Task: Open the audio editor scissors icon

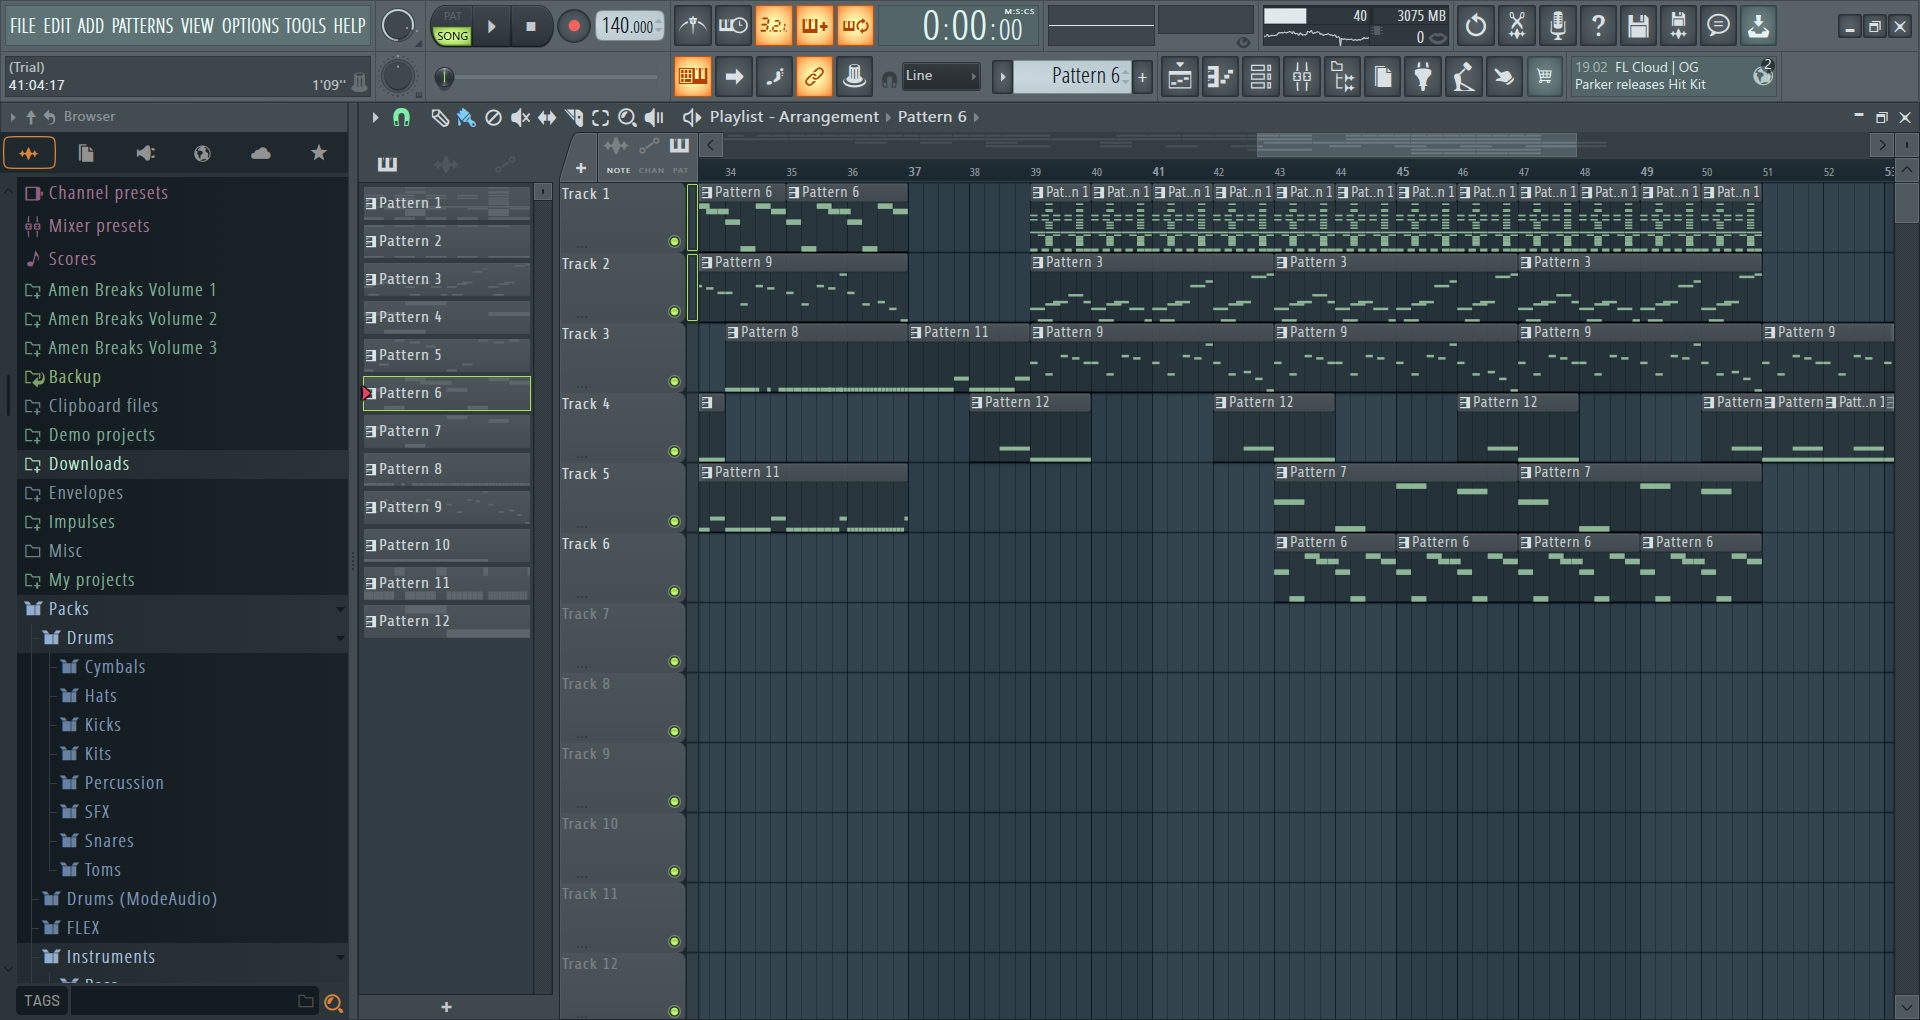Action: [1516, 26]
